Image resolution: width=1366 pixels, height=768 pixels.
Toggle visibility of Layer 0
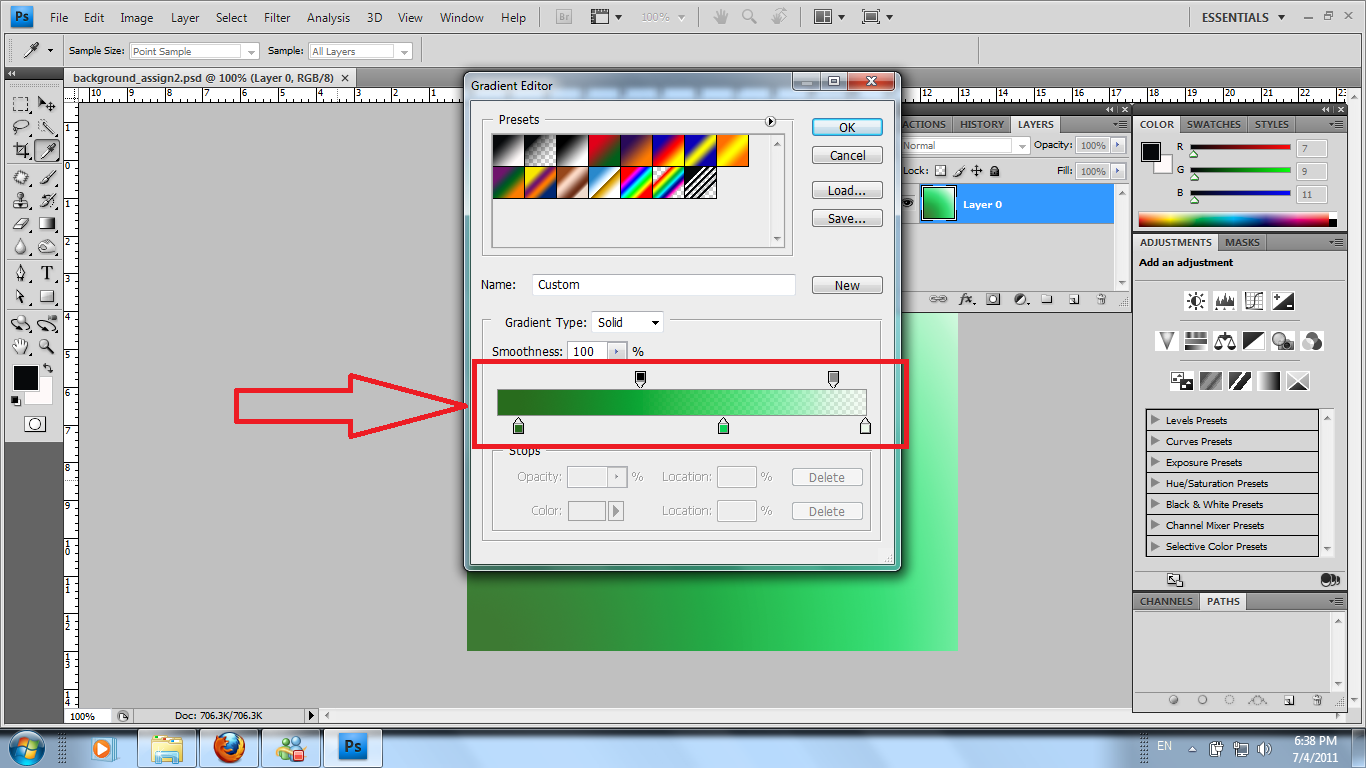coord(908,203)
